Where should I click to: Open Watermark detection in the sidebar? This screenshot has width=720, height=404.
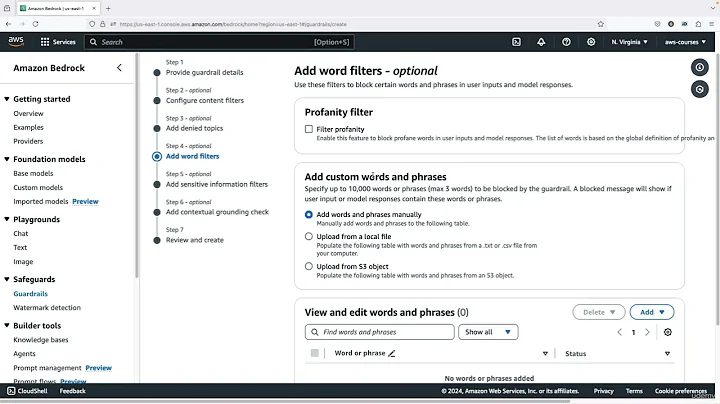coord(47,308)
